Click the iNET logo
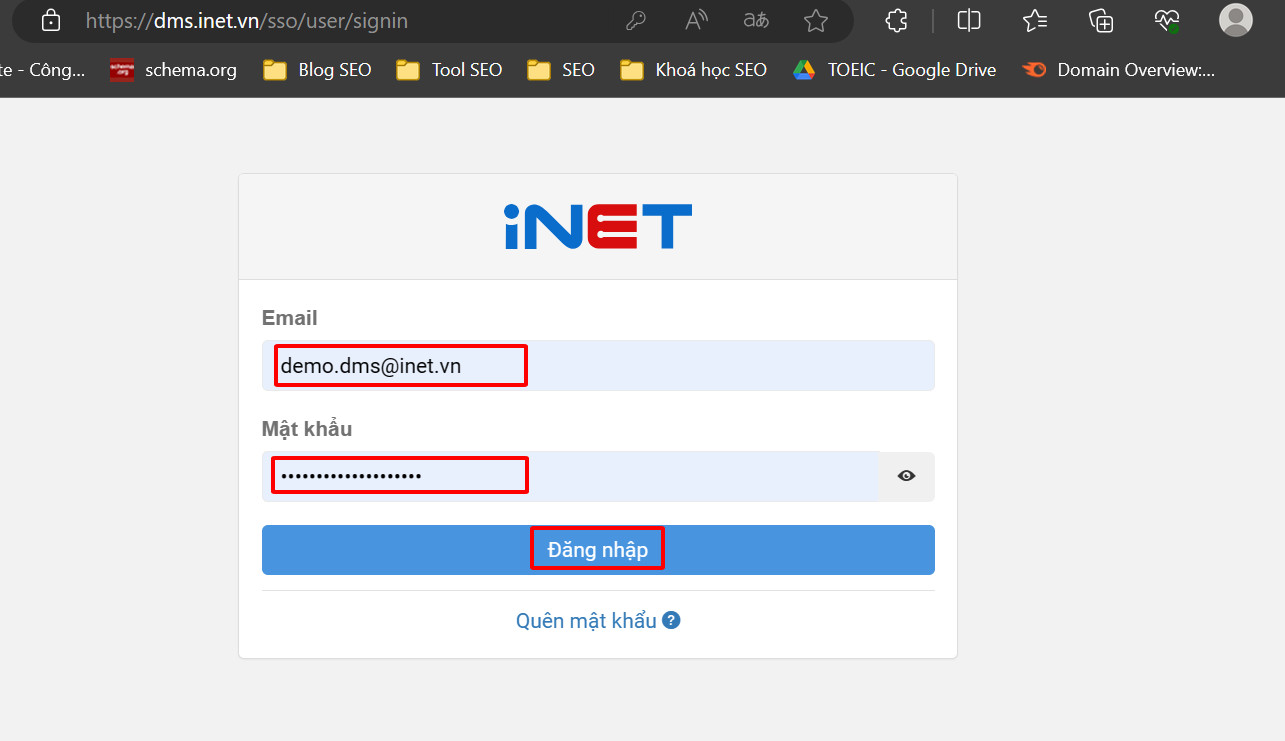Image resolution: width=1285 pixels, height=741 pixels. [598, 226]
